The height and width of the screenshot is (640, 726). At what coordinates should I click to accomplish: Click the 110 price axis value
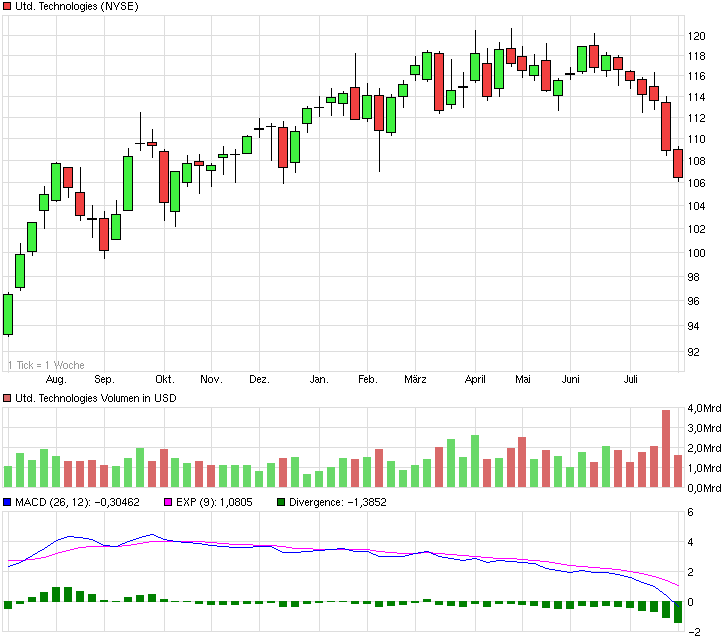tap(696, 139)
